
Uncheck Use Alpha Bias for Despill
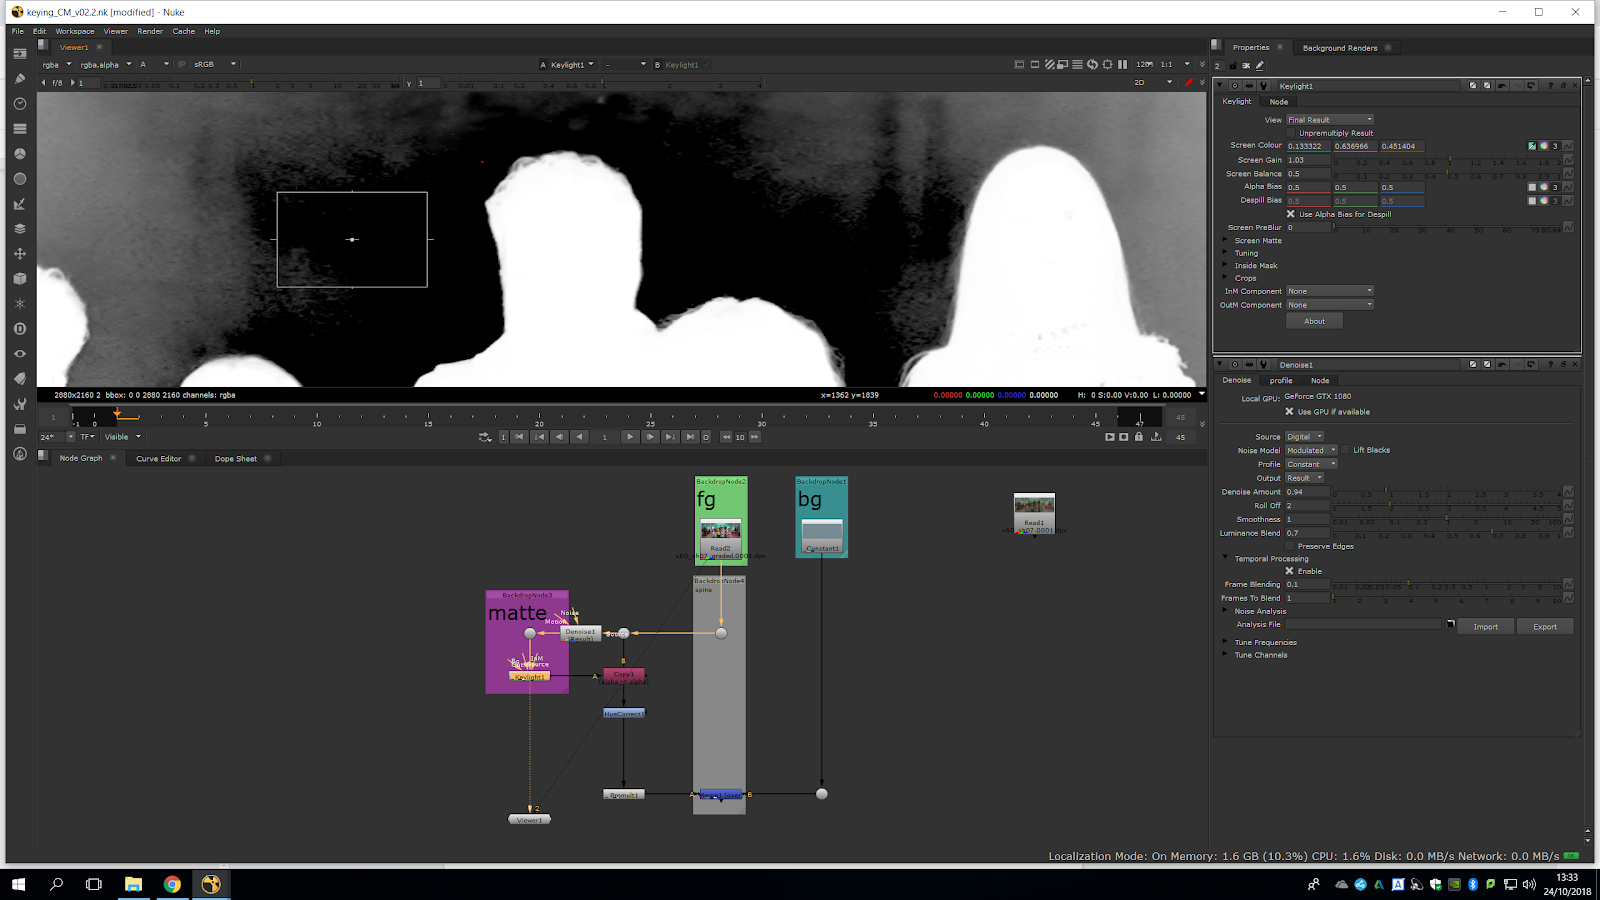click(1290, 214)
